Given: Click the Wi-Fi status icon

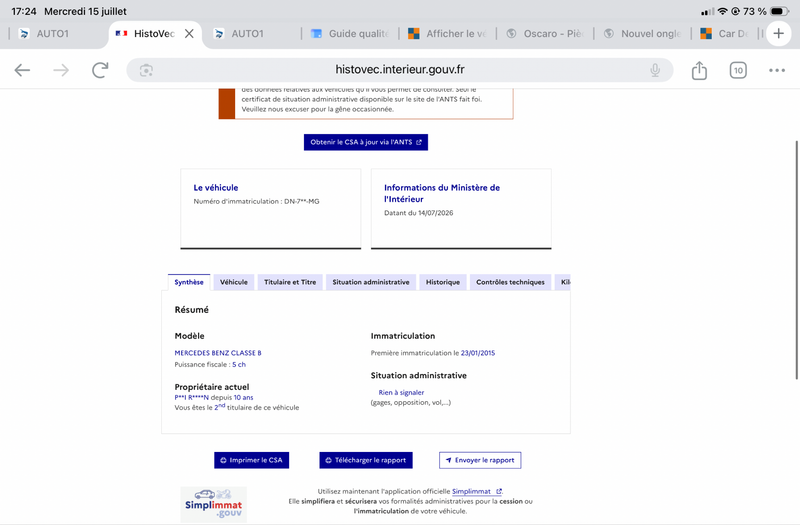Looking at the screenshot, I should (x=722, y=11).
